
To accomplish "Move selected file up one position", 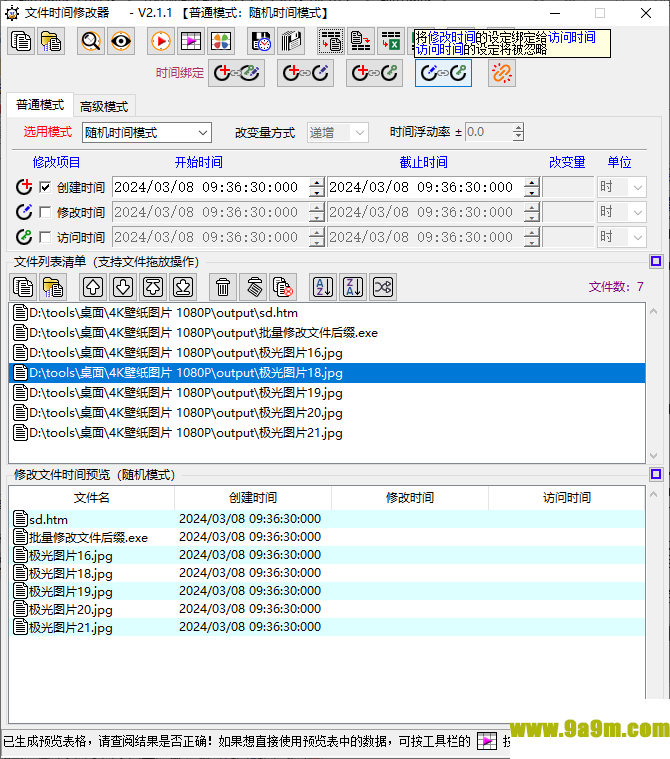I will (x=93, y=287).
